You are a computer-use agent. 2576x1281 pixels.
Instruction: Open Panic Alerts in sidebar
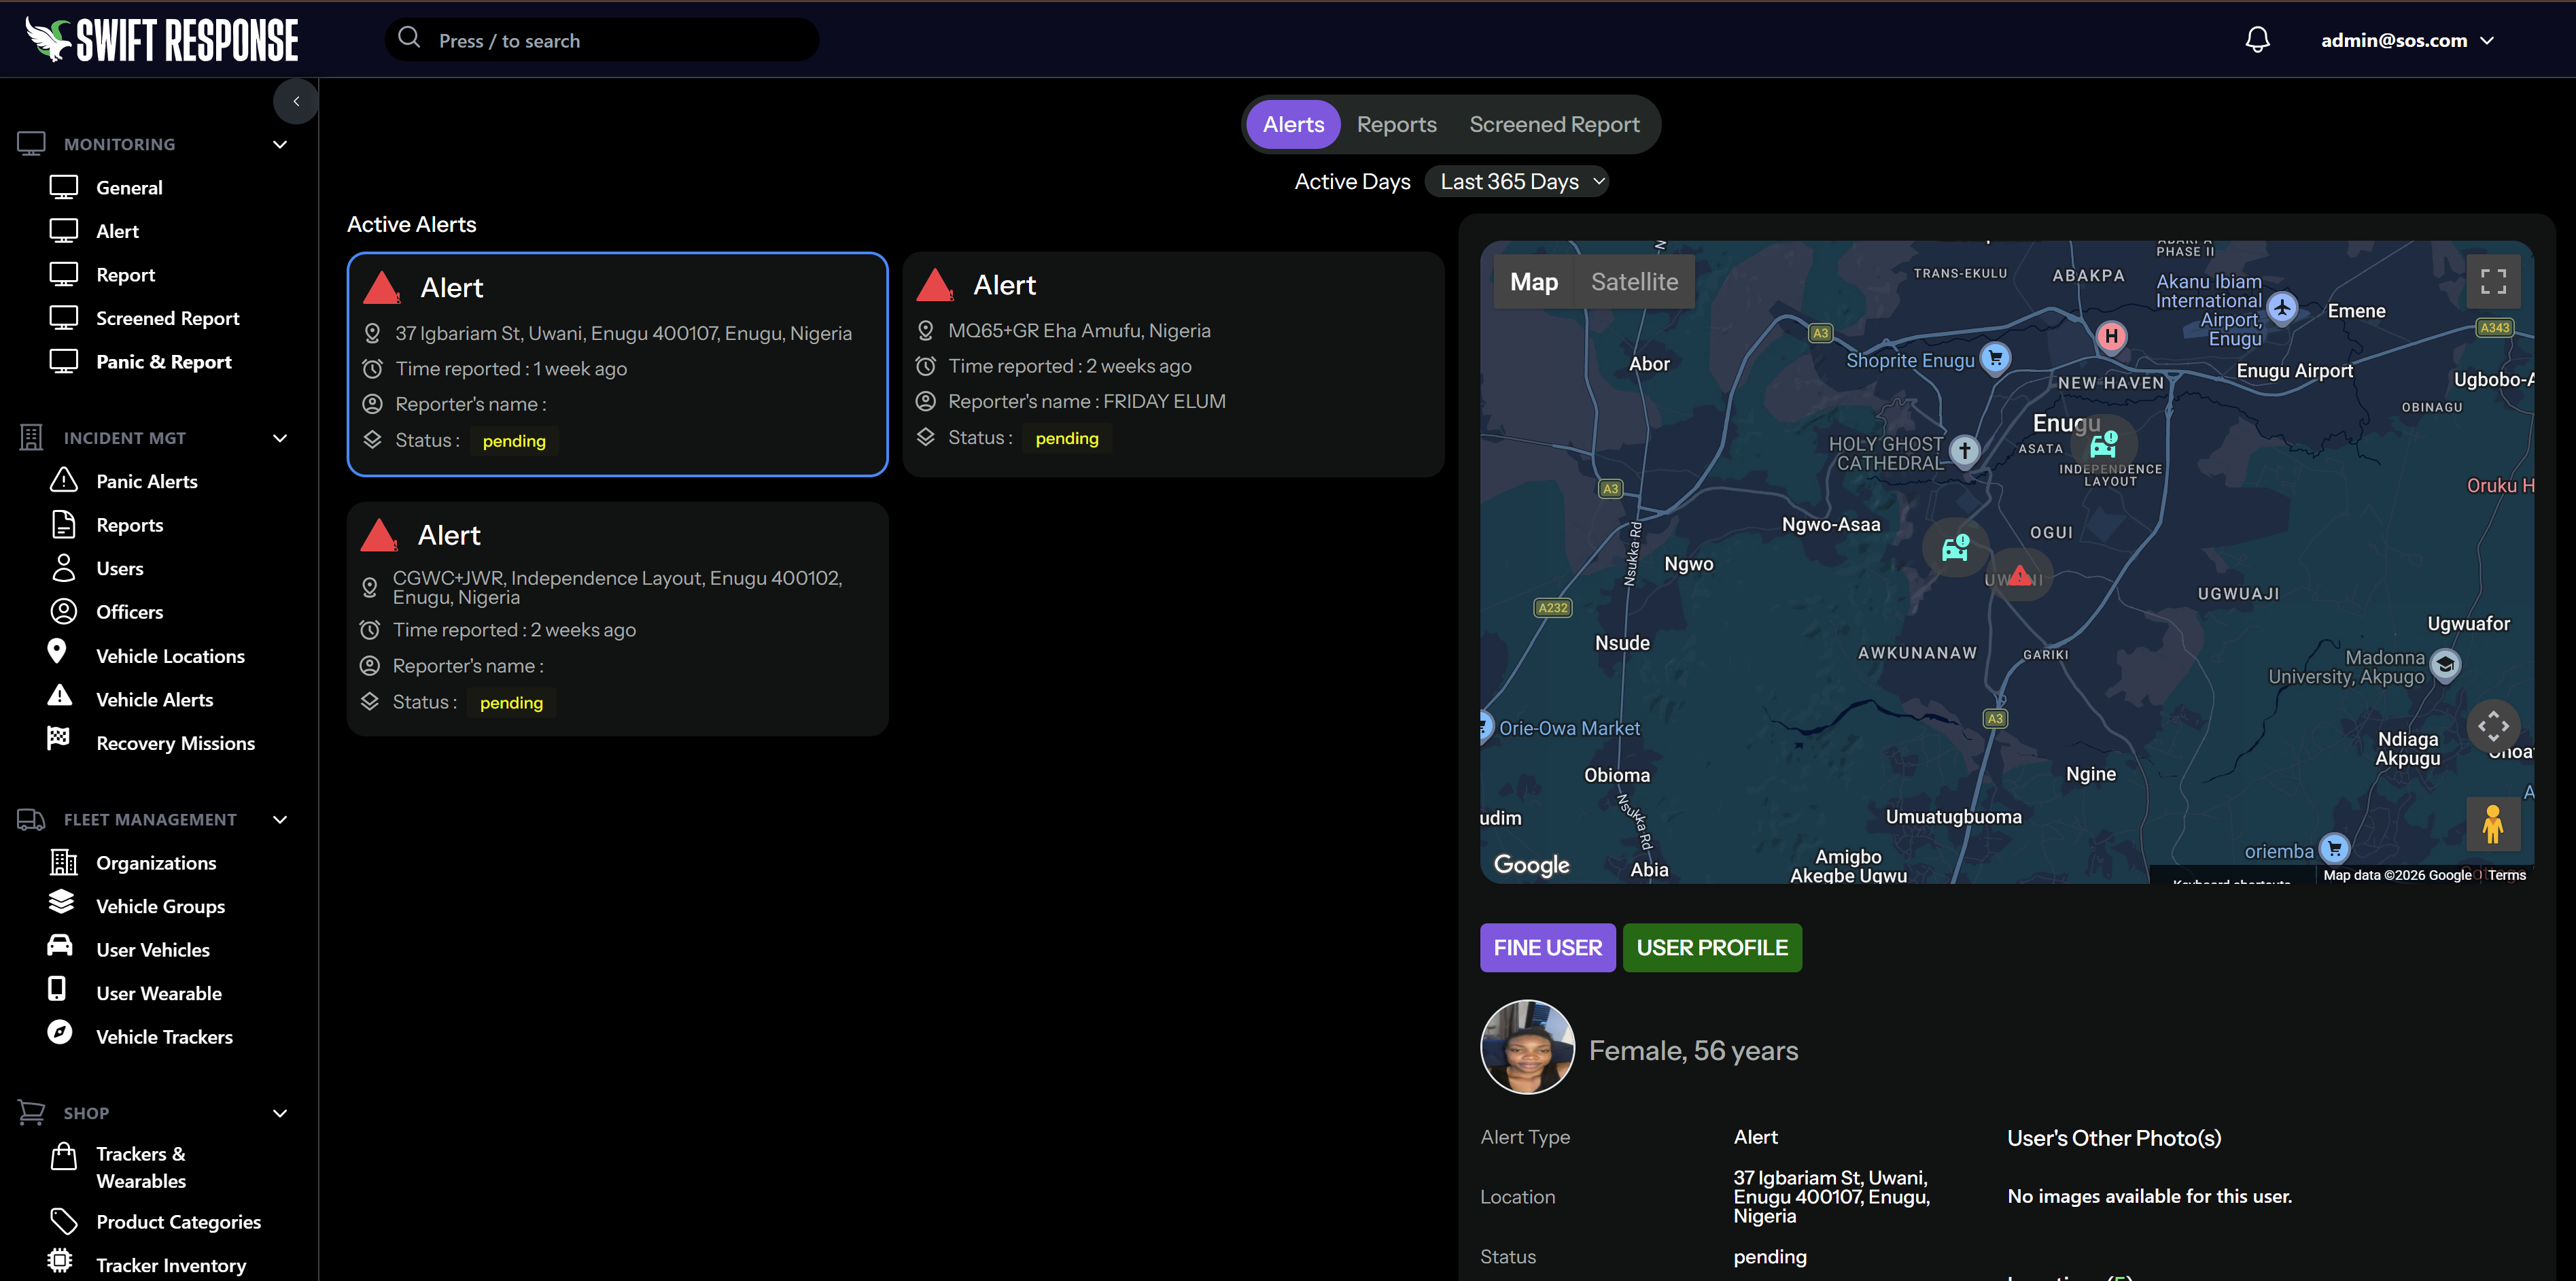tap(147, 481)
